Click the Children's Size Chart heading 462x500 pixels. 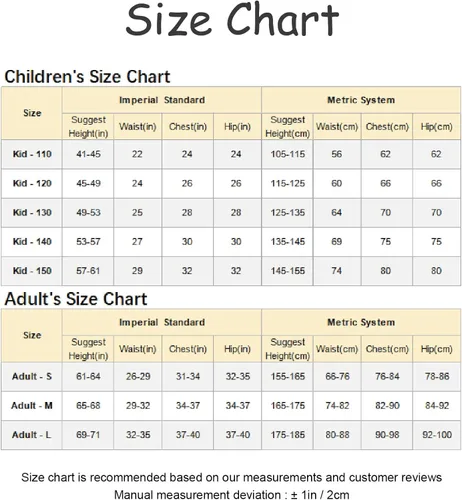coord(87,77)
